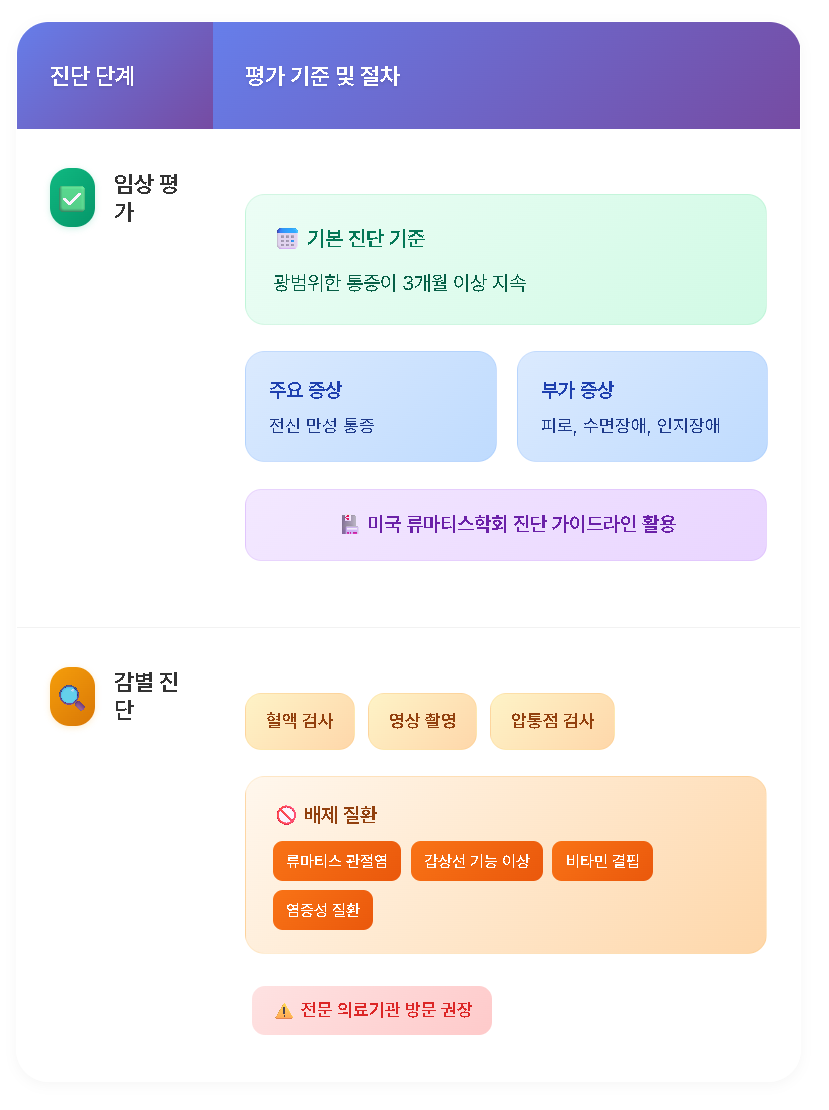This screenshot has height=1110, width=829.
Task: Click the orange magnifying glass differential diagnosis icon
Action: (72, 696)
